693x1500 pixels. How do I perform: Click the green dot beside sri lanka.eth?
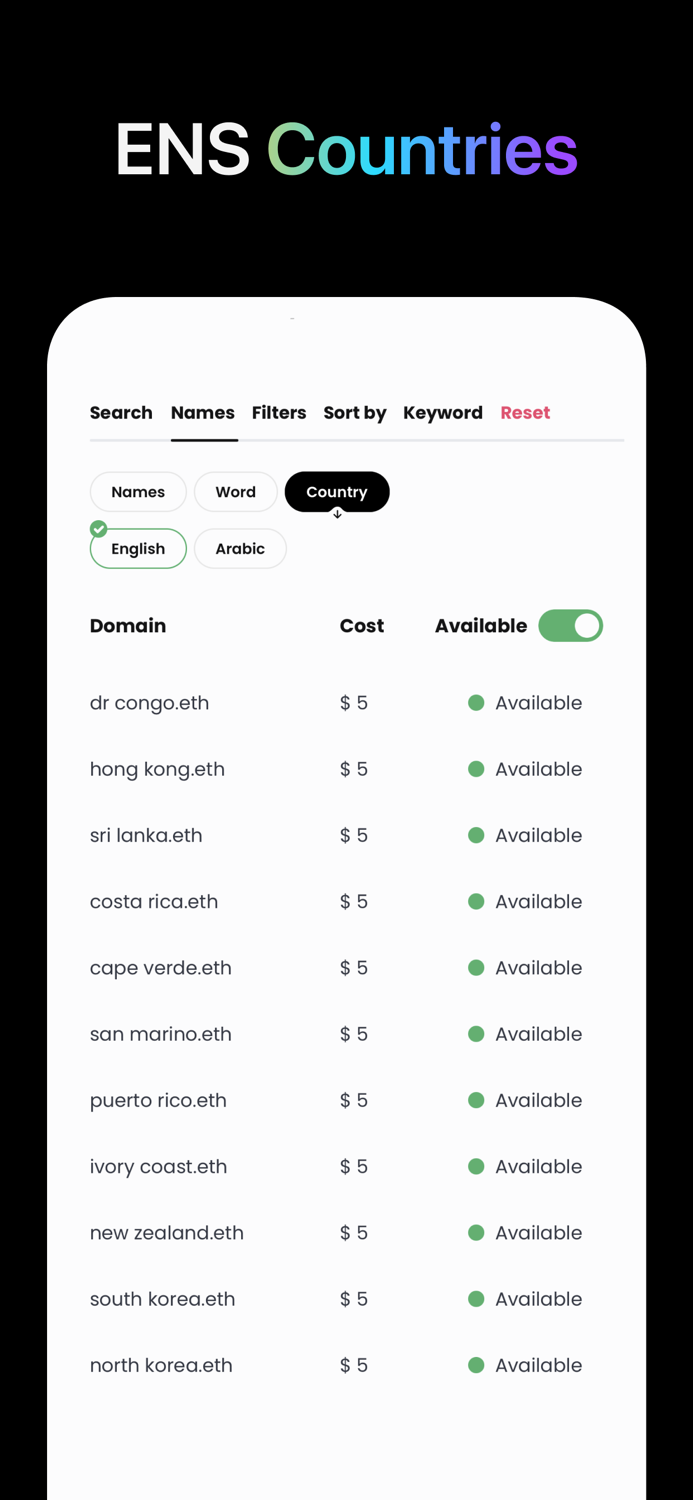click(476, 835)
